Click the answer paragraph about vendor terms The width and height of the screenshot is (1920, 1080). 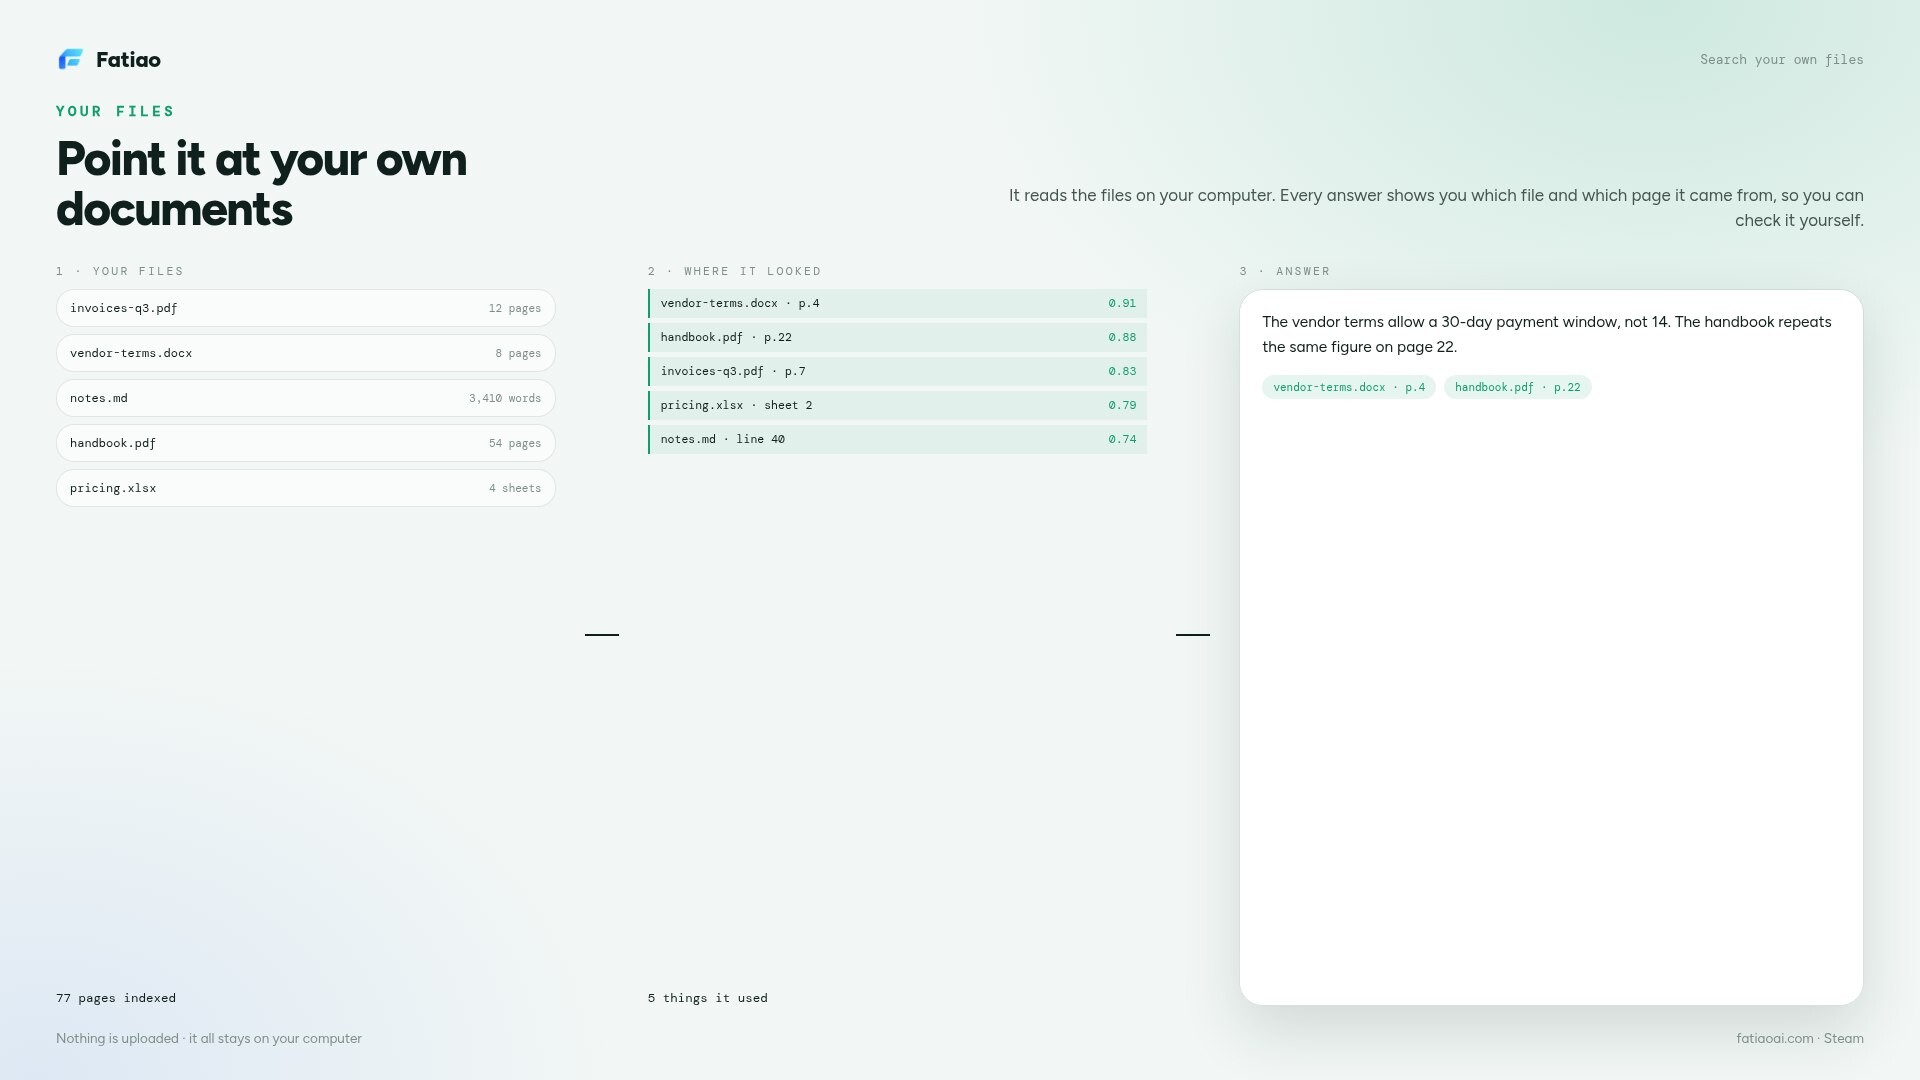pos(1547,334)
